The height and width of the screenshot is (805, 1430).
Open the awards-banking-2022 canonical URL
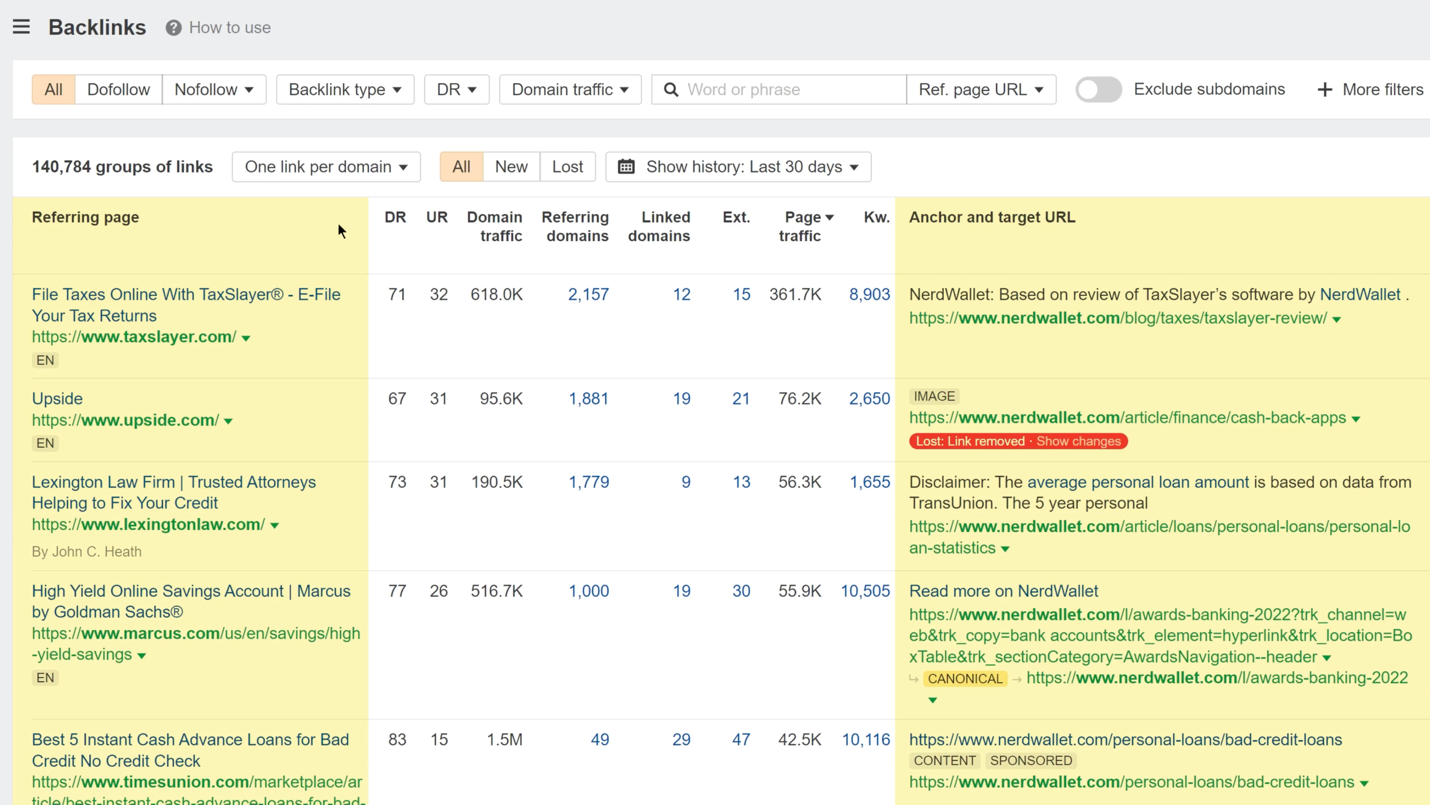click(1217, 678)
